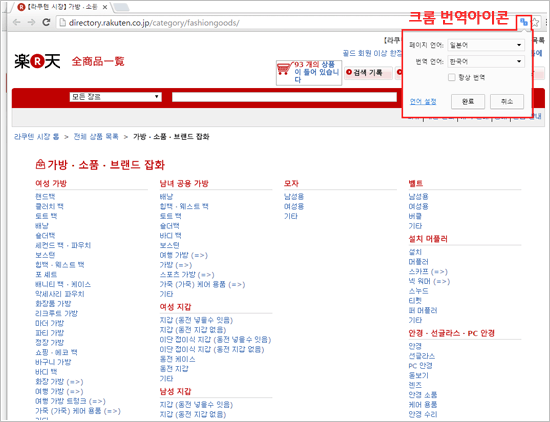
Task: Open the 라쿠텐 시장 홈 breadcrumb link
Action: pos(36,136)
